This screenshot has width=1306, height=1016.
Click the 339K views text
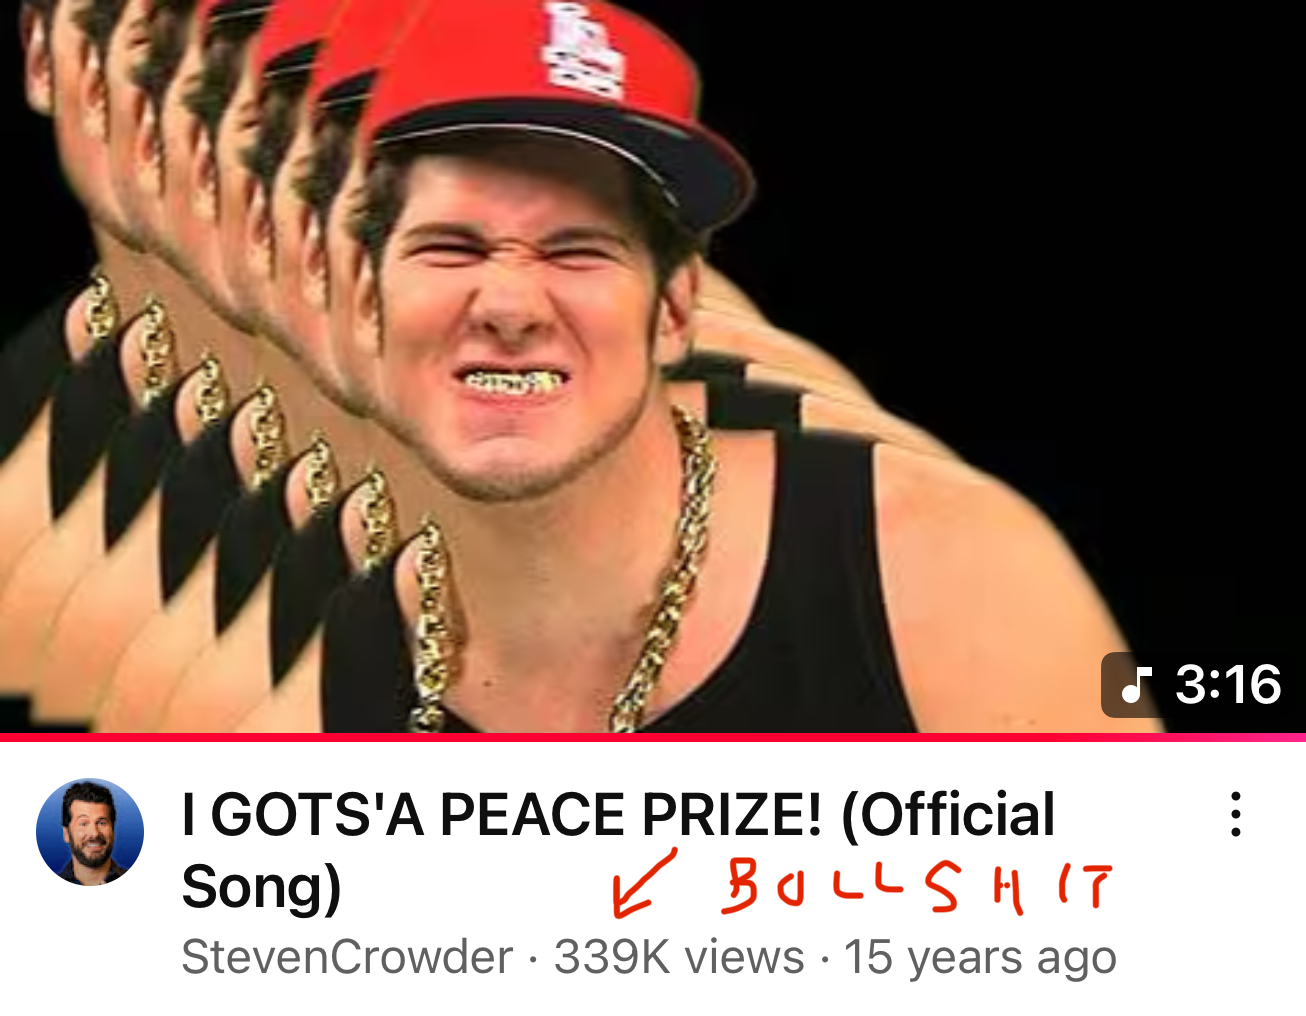(x=679, y=957)
